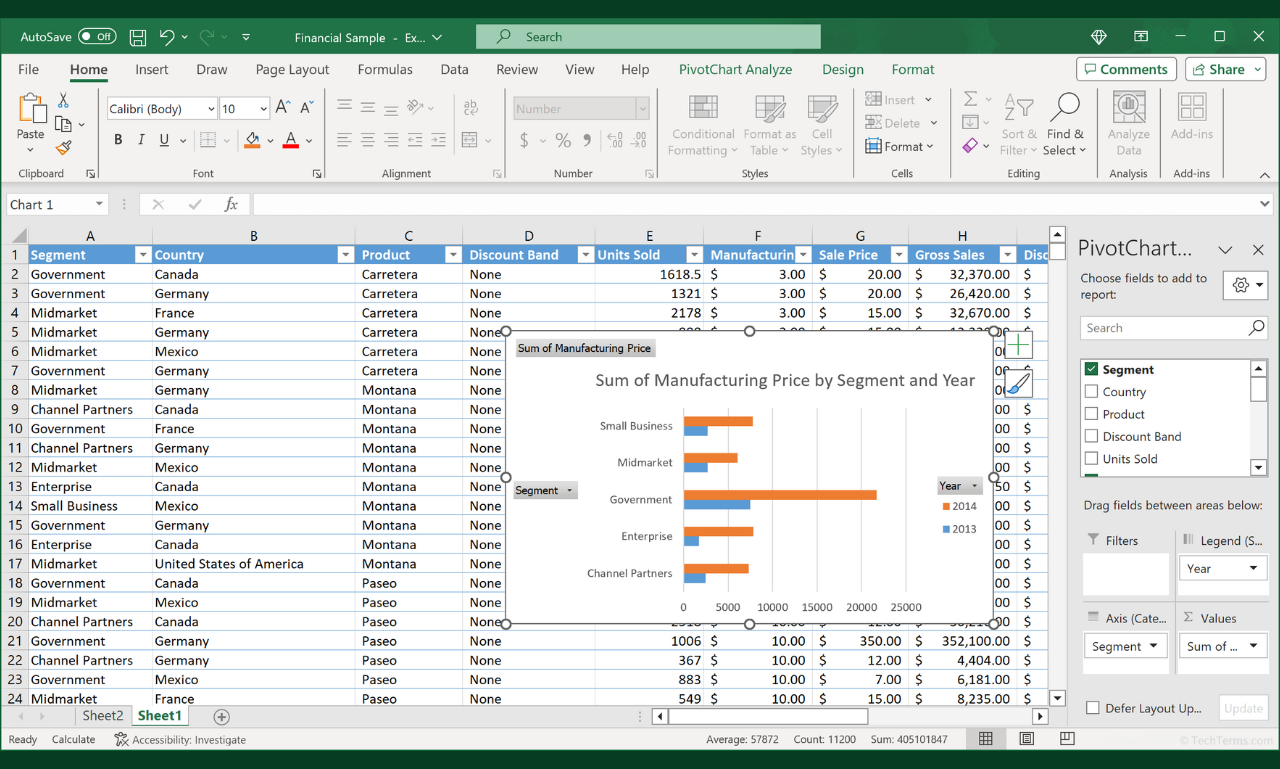Click the Chart Styles paintbrush icon
Viewport: 1280px width, 769px height.
pos(1018,384)
